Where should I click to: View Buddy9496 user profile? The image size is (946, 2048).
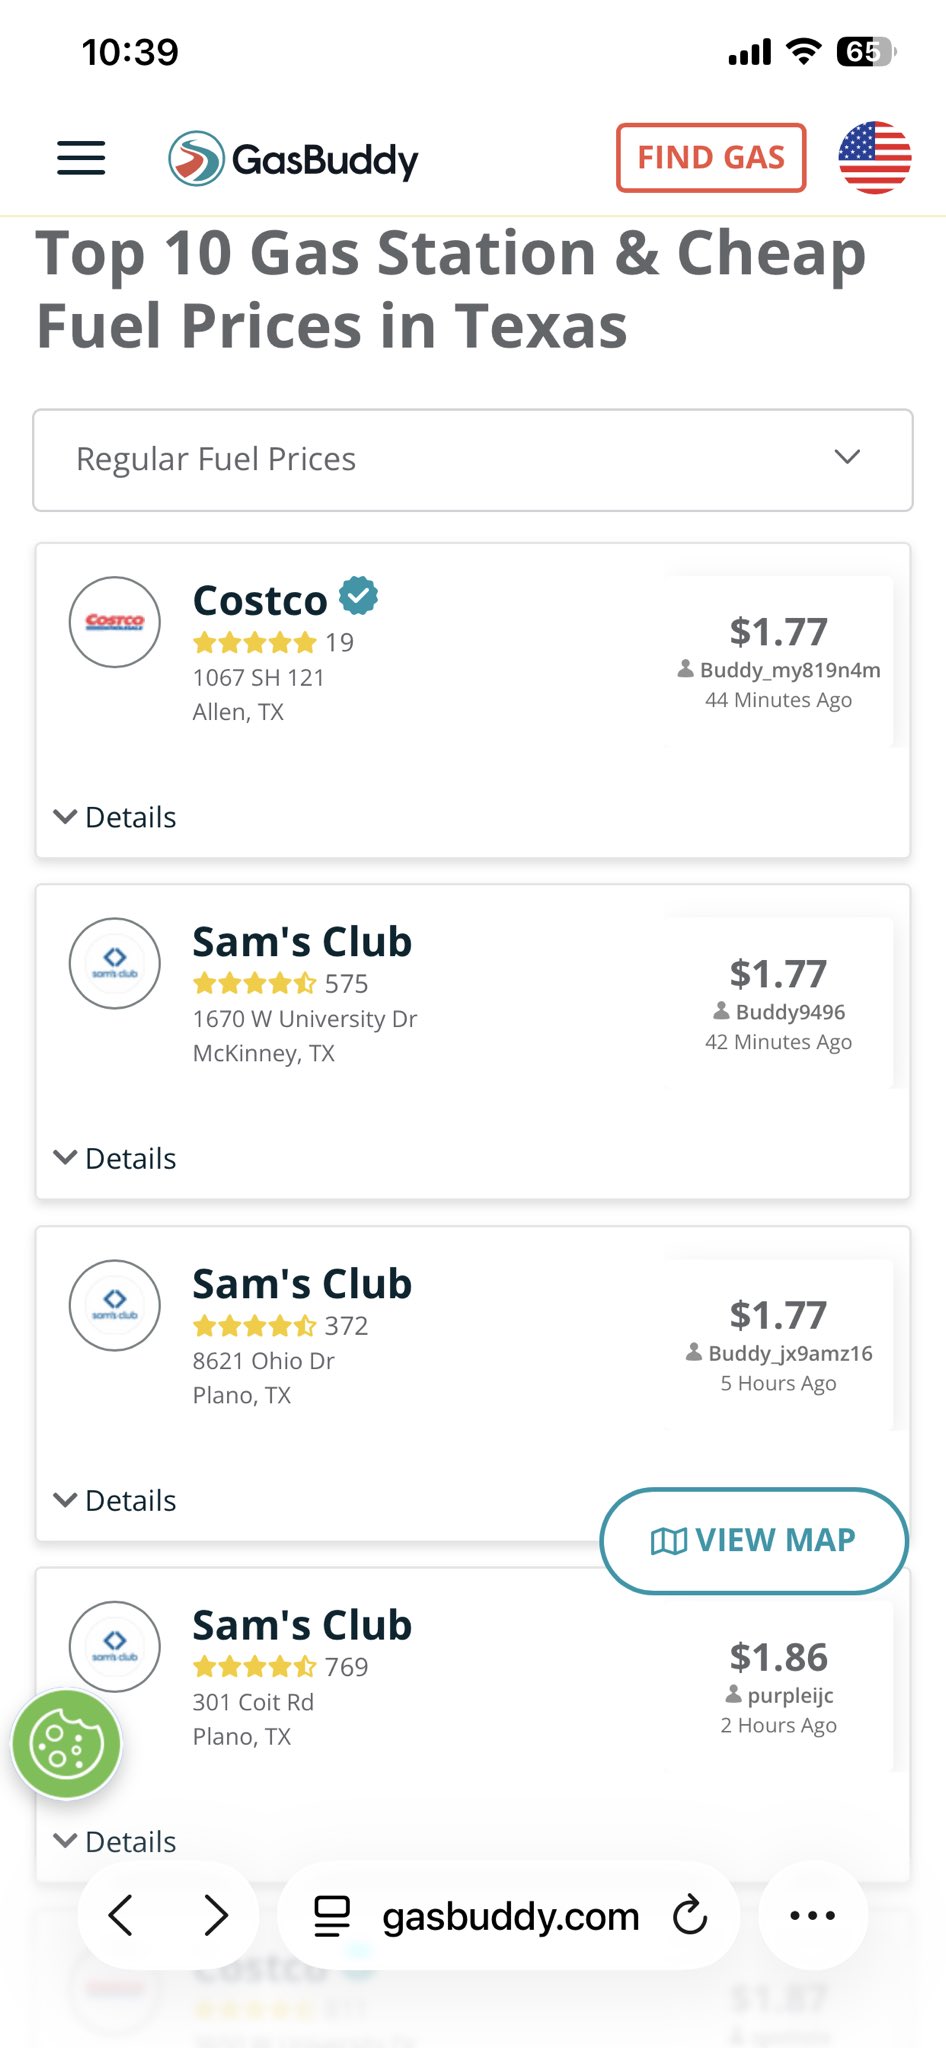(x=790, y=1012)
